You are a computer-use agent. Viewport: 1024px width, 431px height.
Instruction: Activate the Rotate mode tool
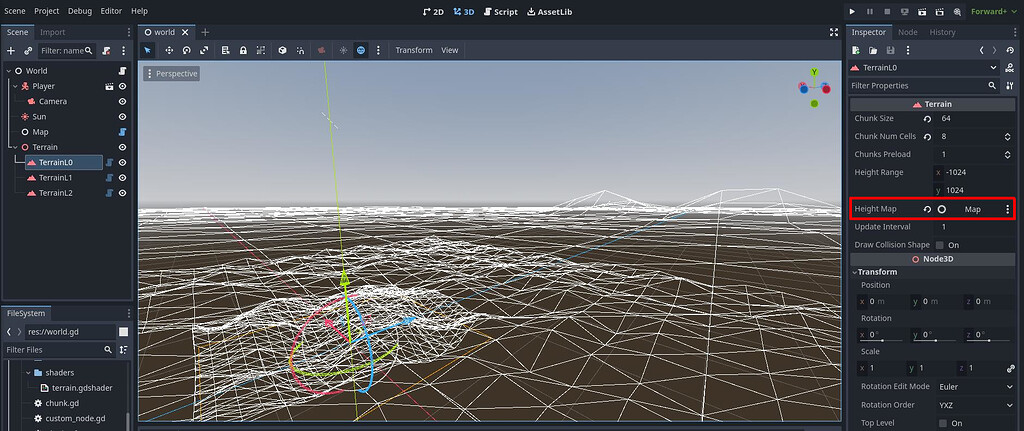[x=186, y=50]
